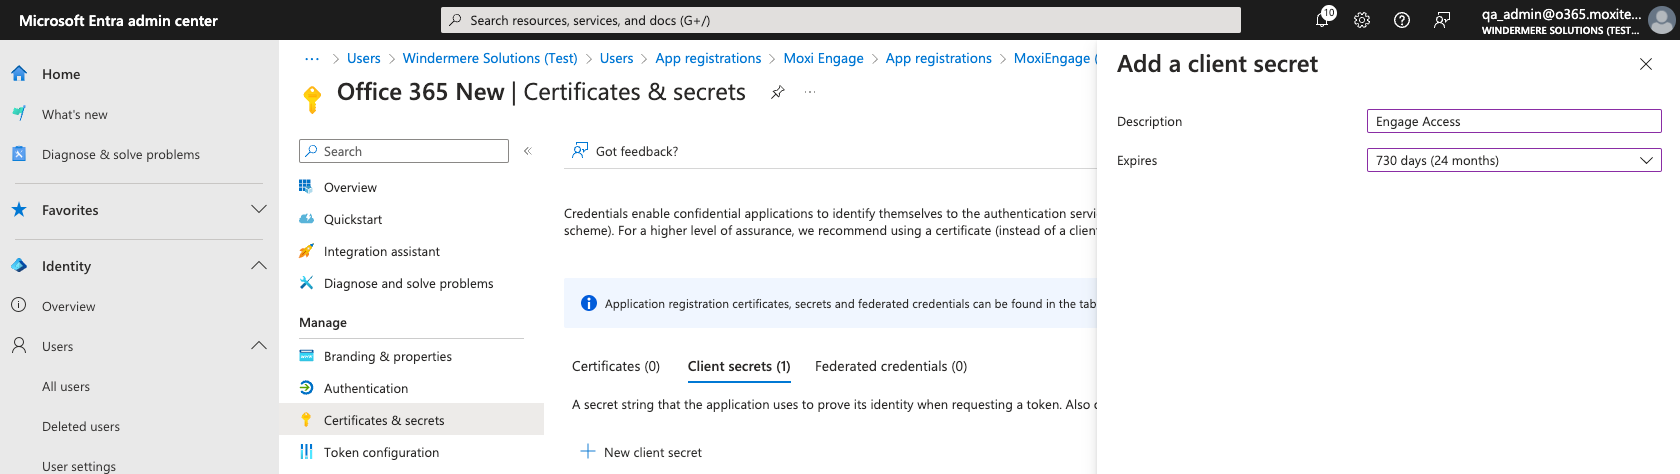The image size is (1680, 474).
Task: Open notifications bell icon
Action: pyautogui.click(x=1322, y=20)
